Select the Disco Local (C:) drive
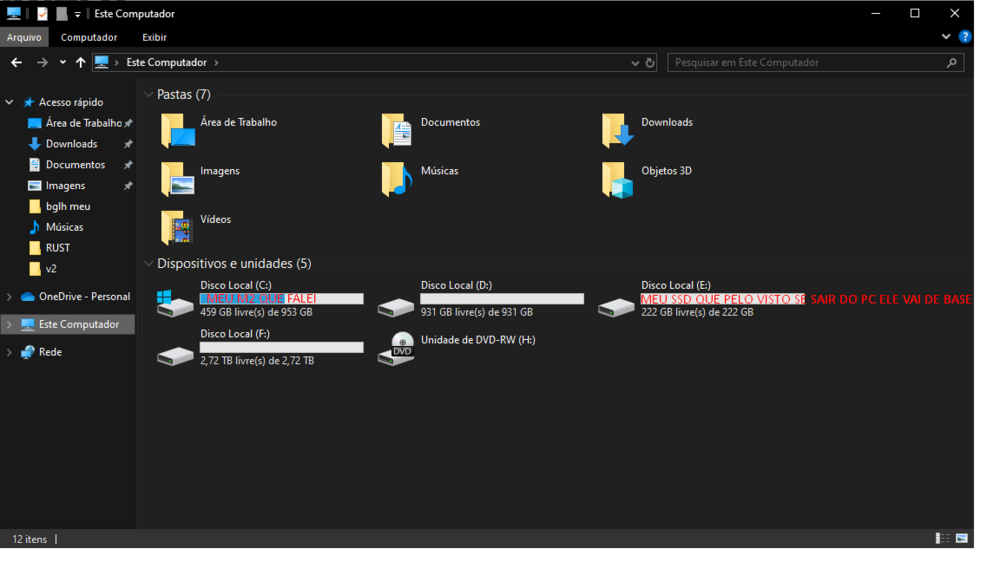This screenshot has width=1000, height=562. coord(176,300)
